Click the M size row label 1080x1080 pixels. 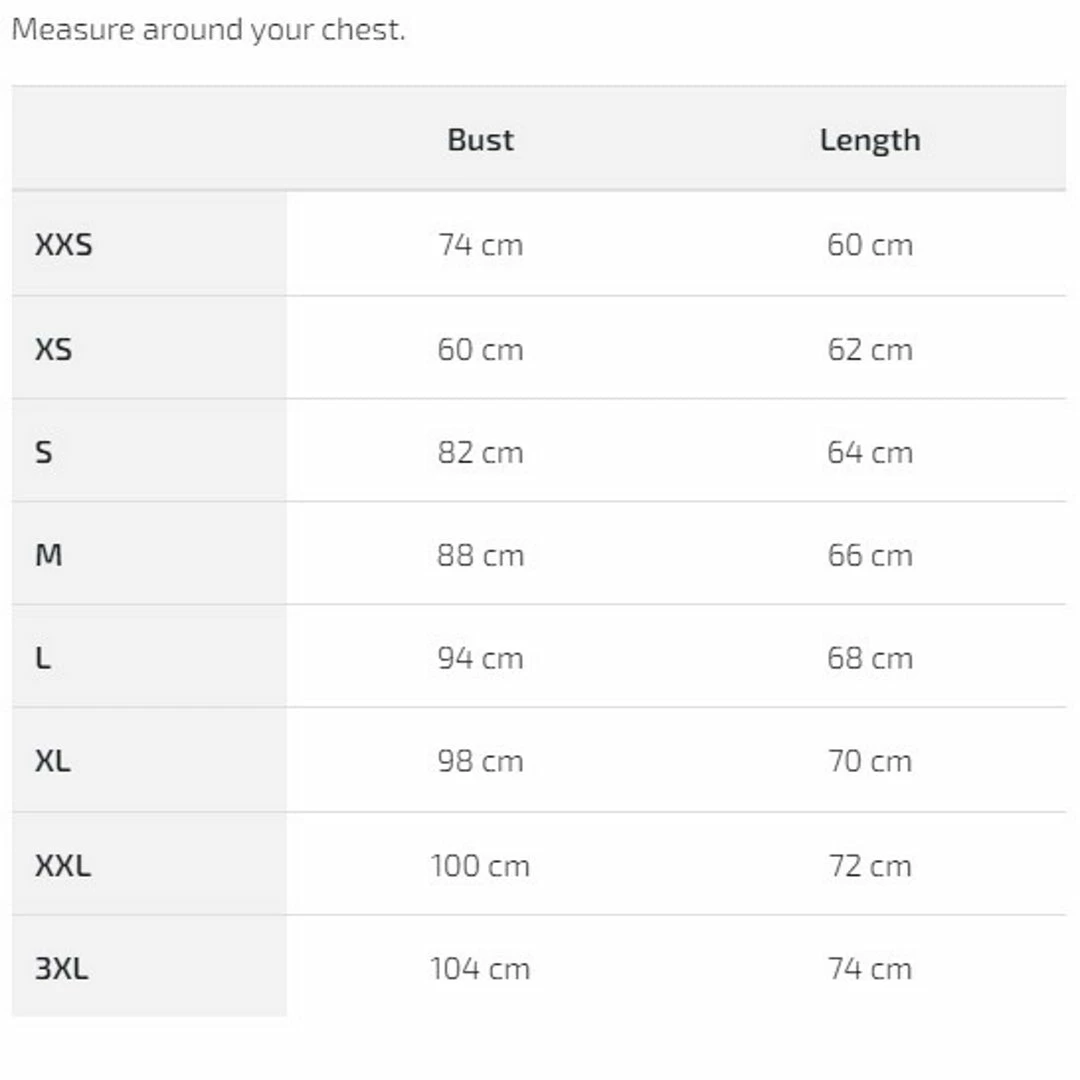point(49,555)
